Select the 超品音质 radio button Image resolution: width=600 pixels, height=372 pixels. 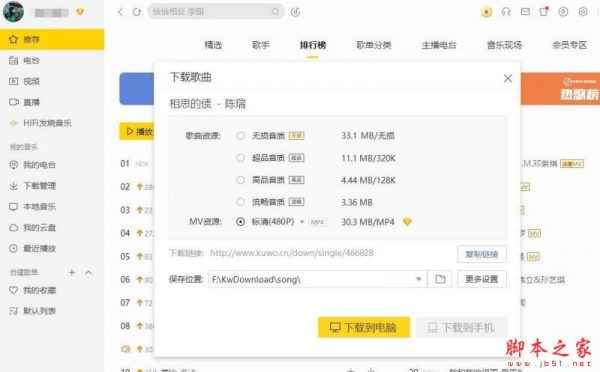click(x=240, y=158)
